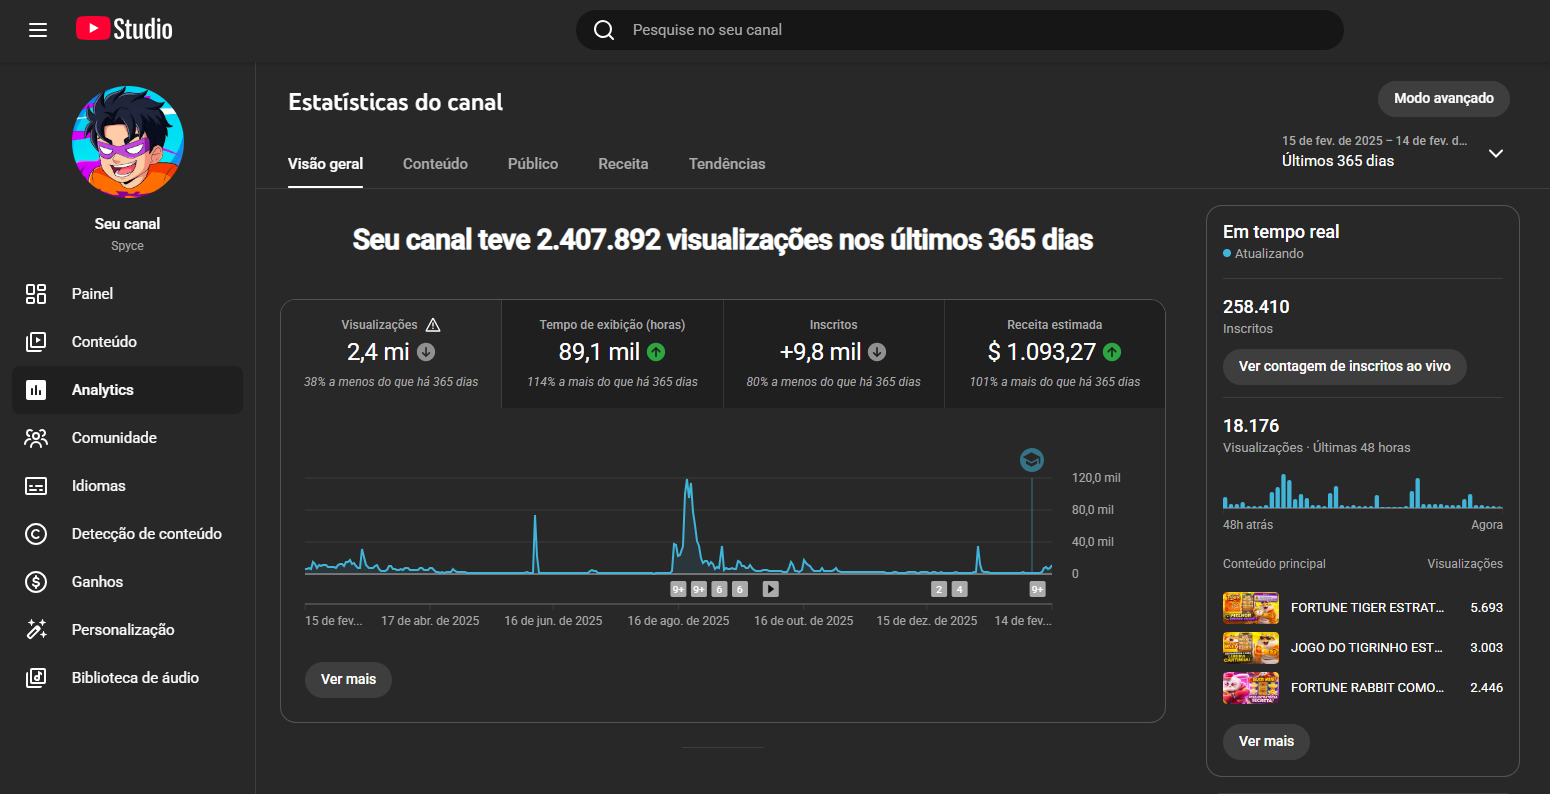Click the 258.410 subscriber count

[1256, 307]
